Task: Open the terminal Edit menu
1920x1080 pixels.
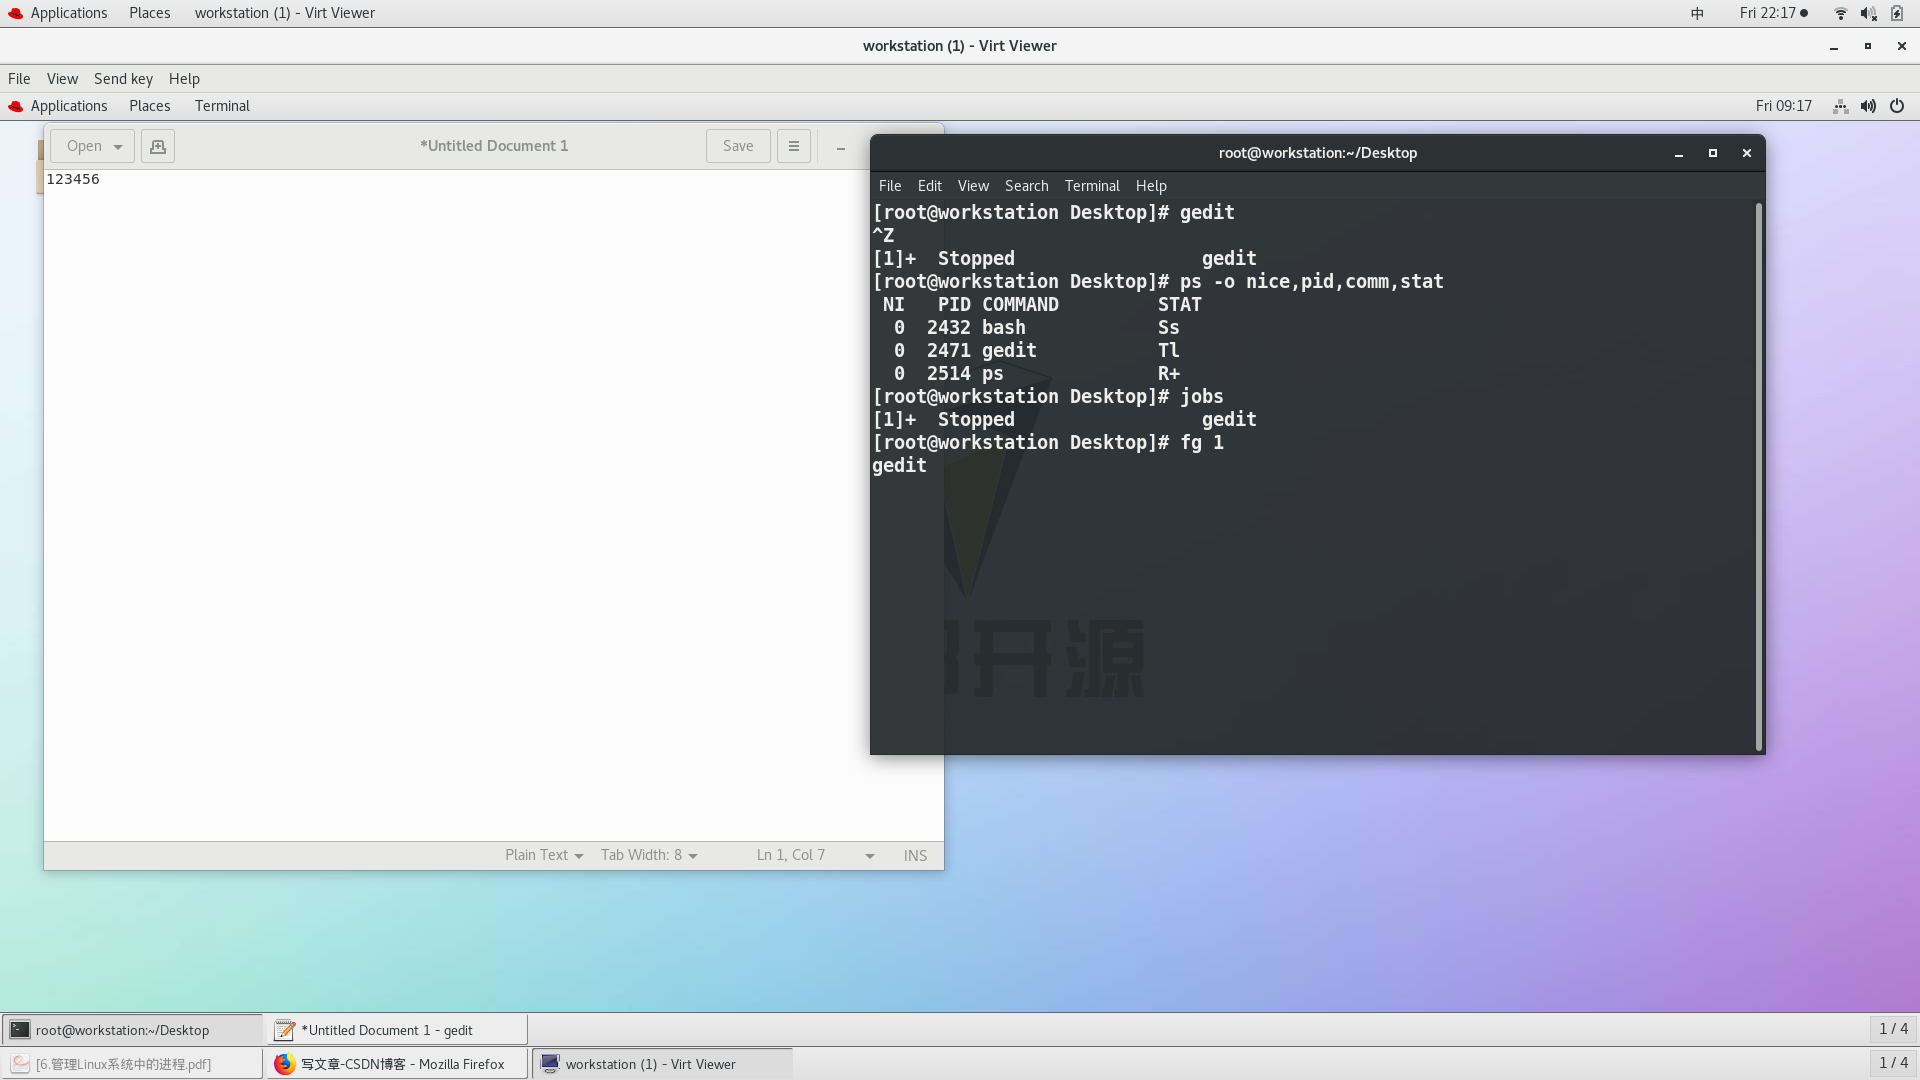Action: pos(929,186)
